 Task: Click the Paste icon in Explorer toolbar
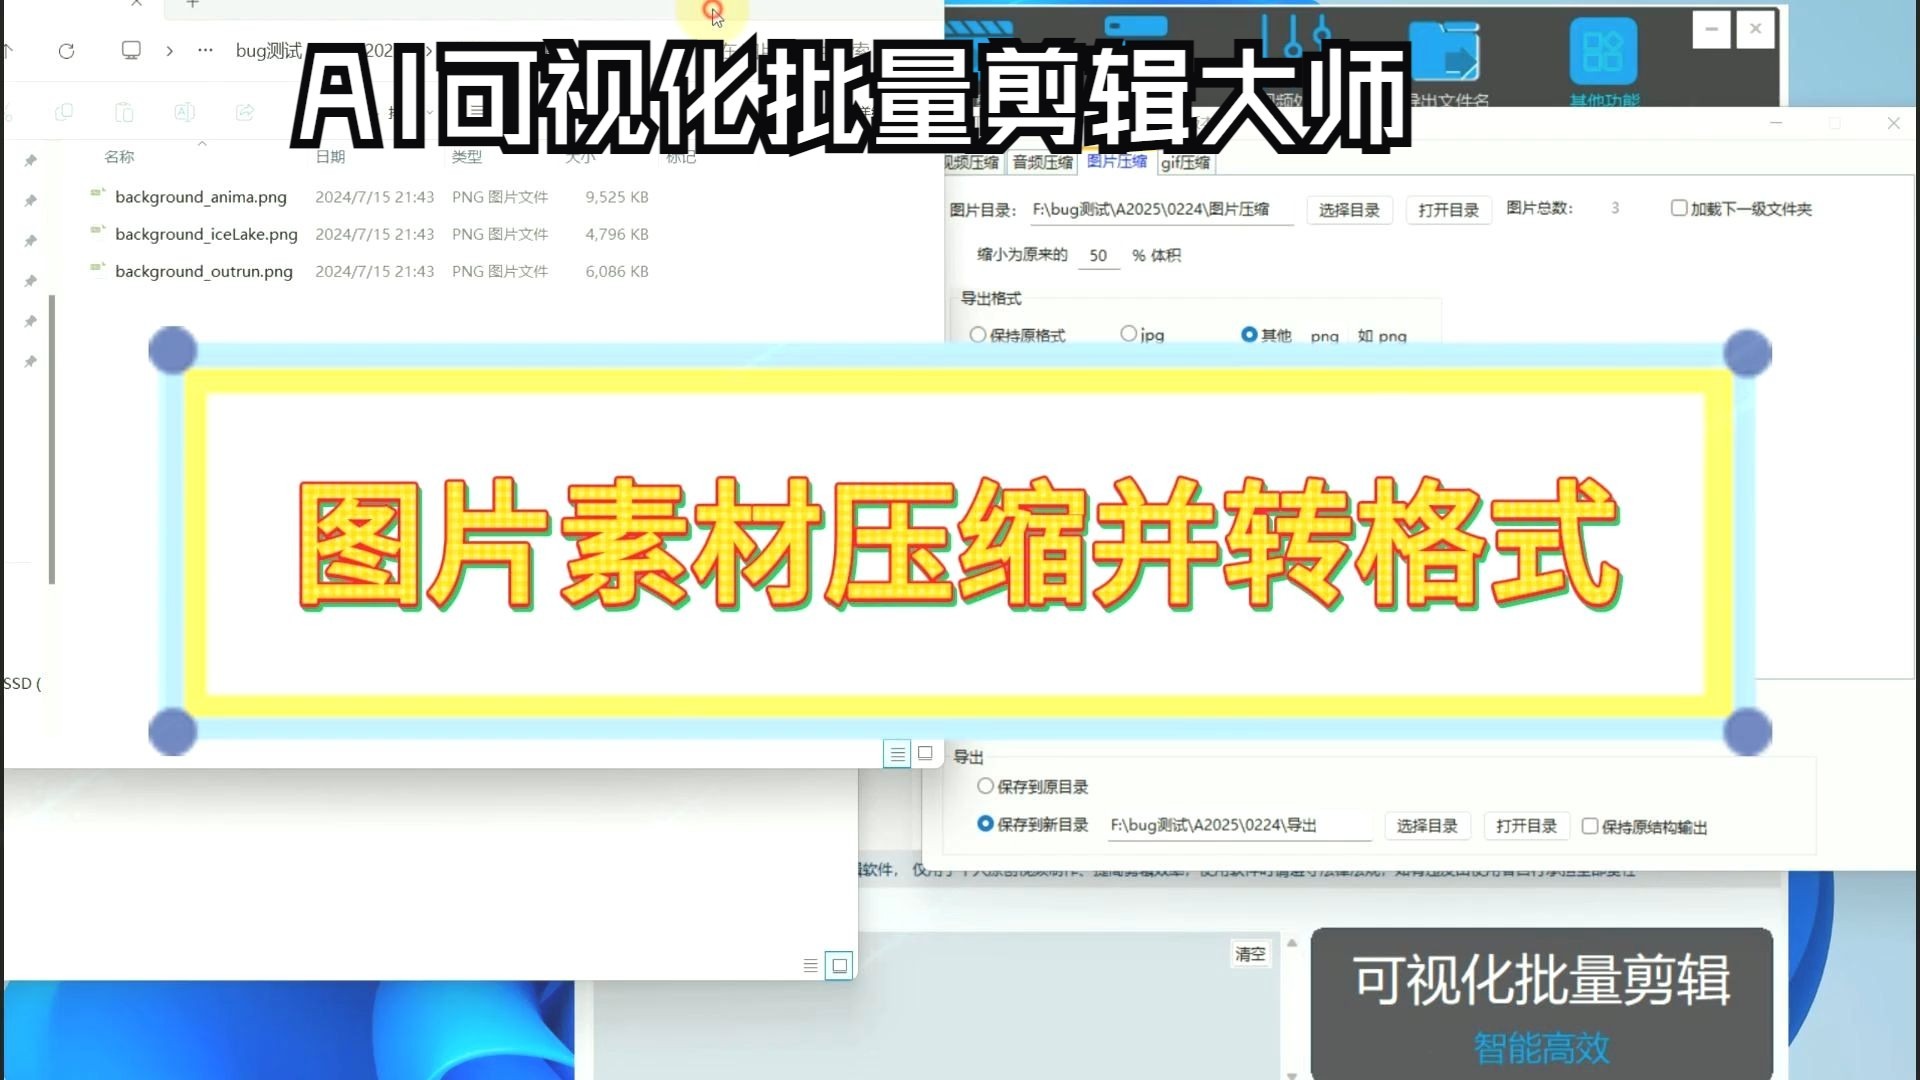(x=124, y=112)
